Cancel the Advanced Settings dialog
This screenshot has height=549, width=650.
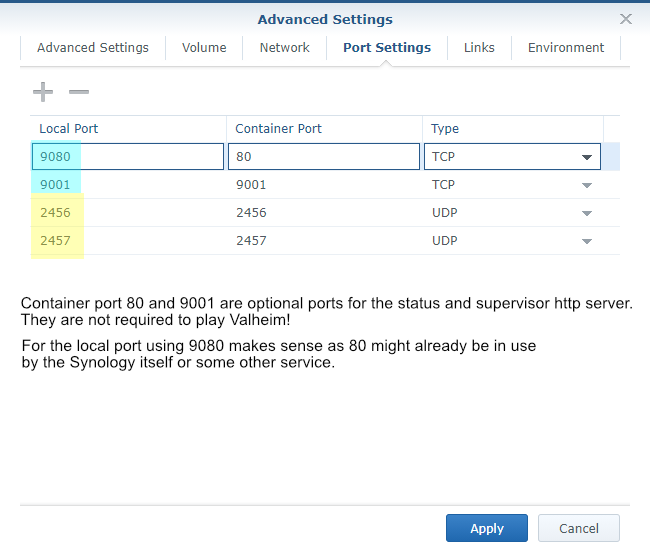pos(579,528)
